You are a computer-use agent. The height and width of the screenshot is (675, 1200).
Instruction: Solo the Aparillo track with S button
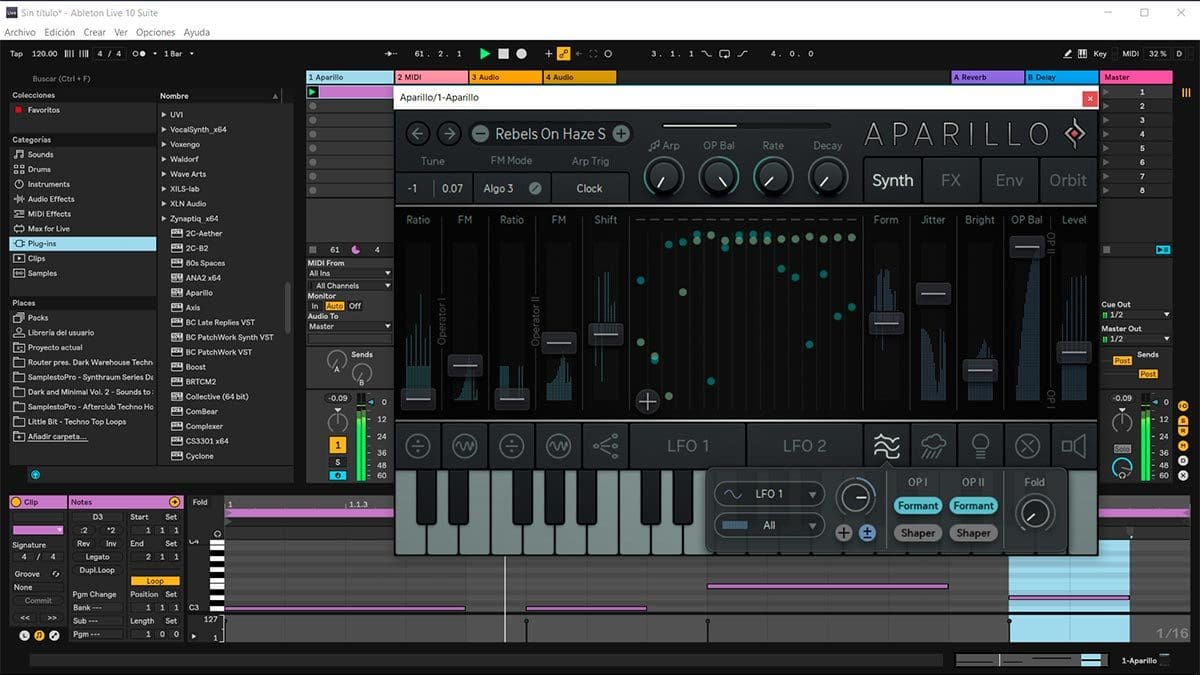coord(338,462)
